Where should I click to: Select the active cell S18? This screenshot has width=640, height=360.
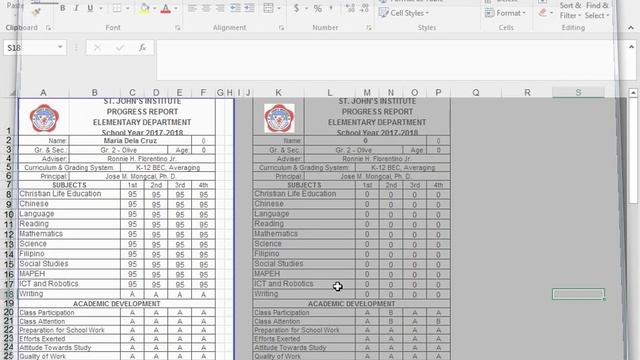[x=578, y=294]
